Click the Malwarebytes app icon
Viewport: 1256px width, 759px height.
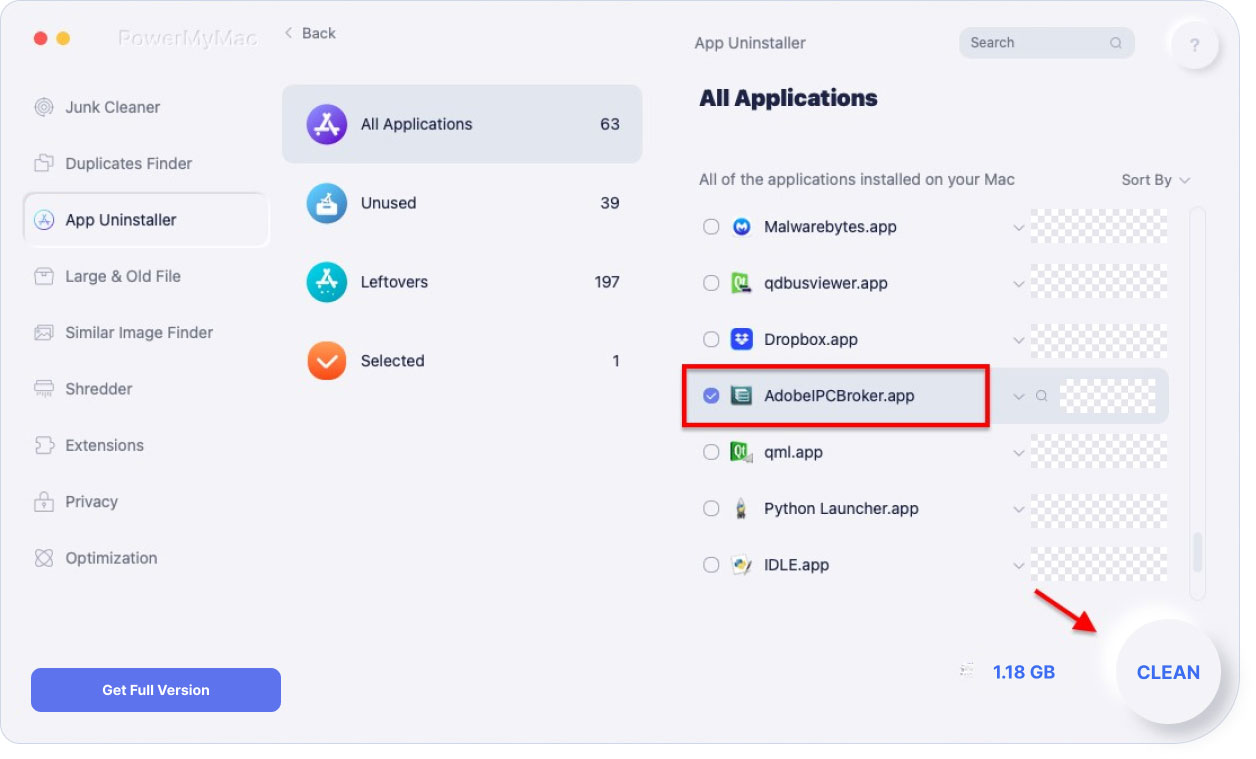coord(741,227)
